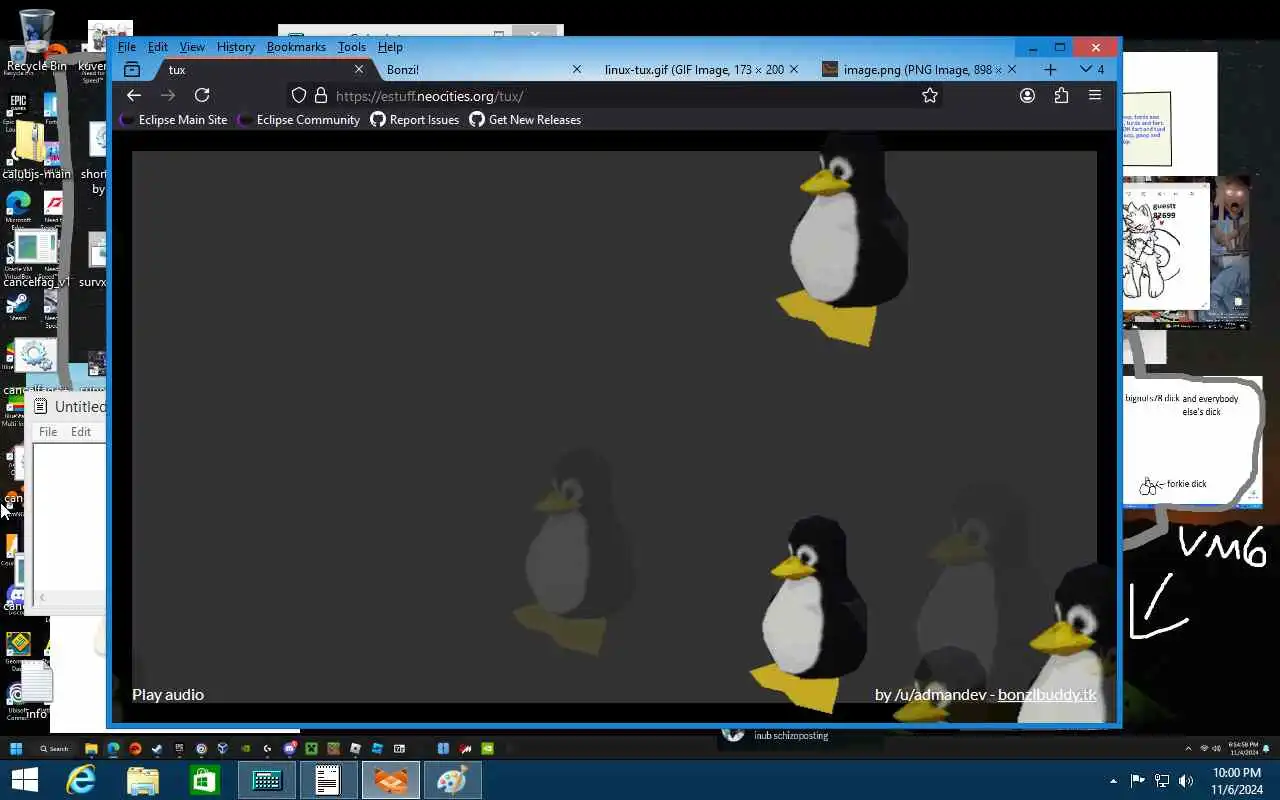Open the Firefox account icon

pyautogui.click(x=1027, y=96)
